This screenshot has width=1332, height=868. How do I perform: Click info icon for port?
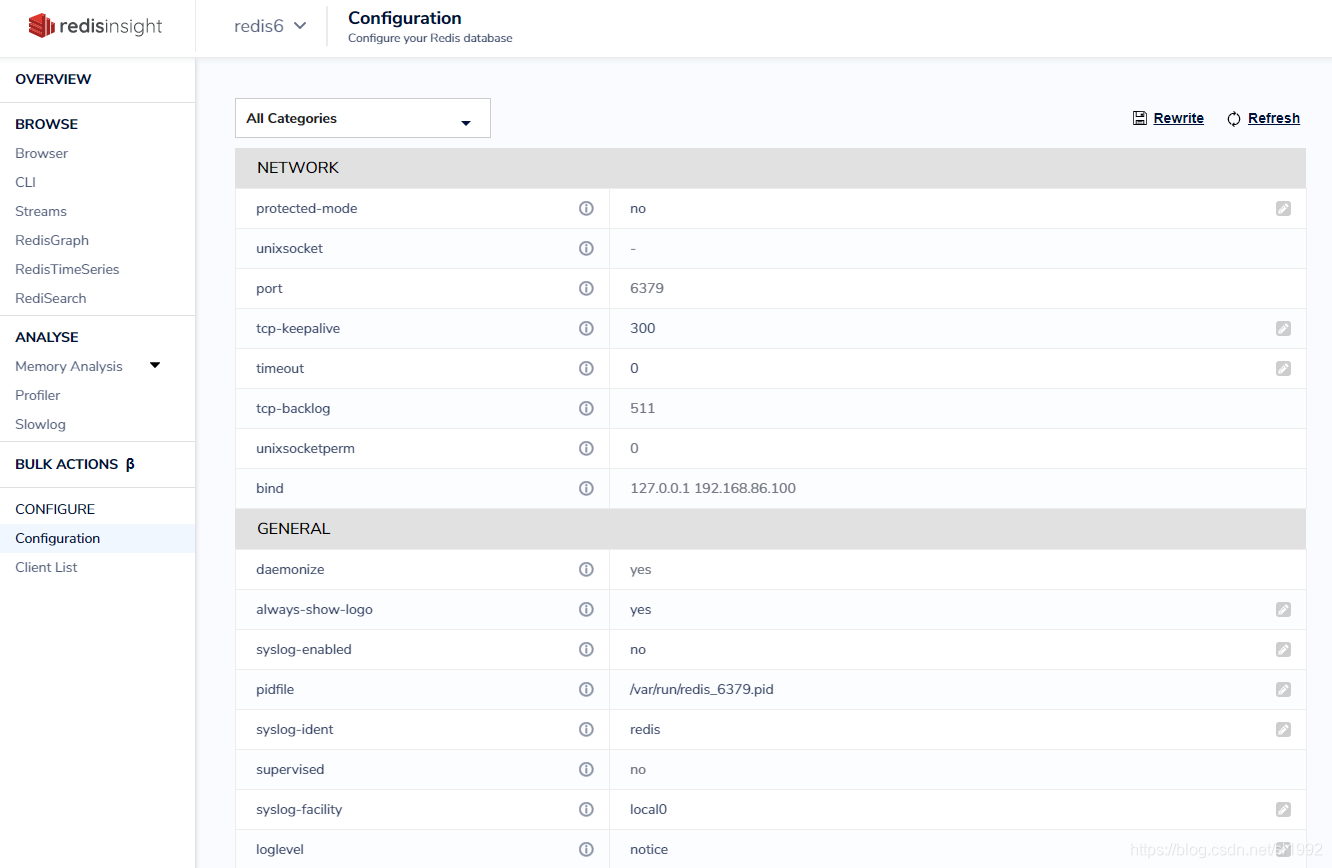coord(587,288)
